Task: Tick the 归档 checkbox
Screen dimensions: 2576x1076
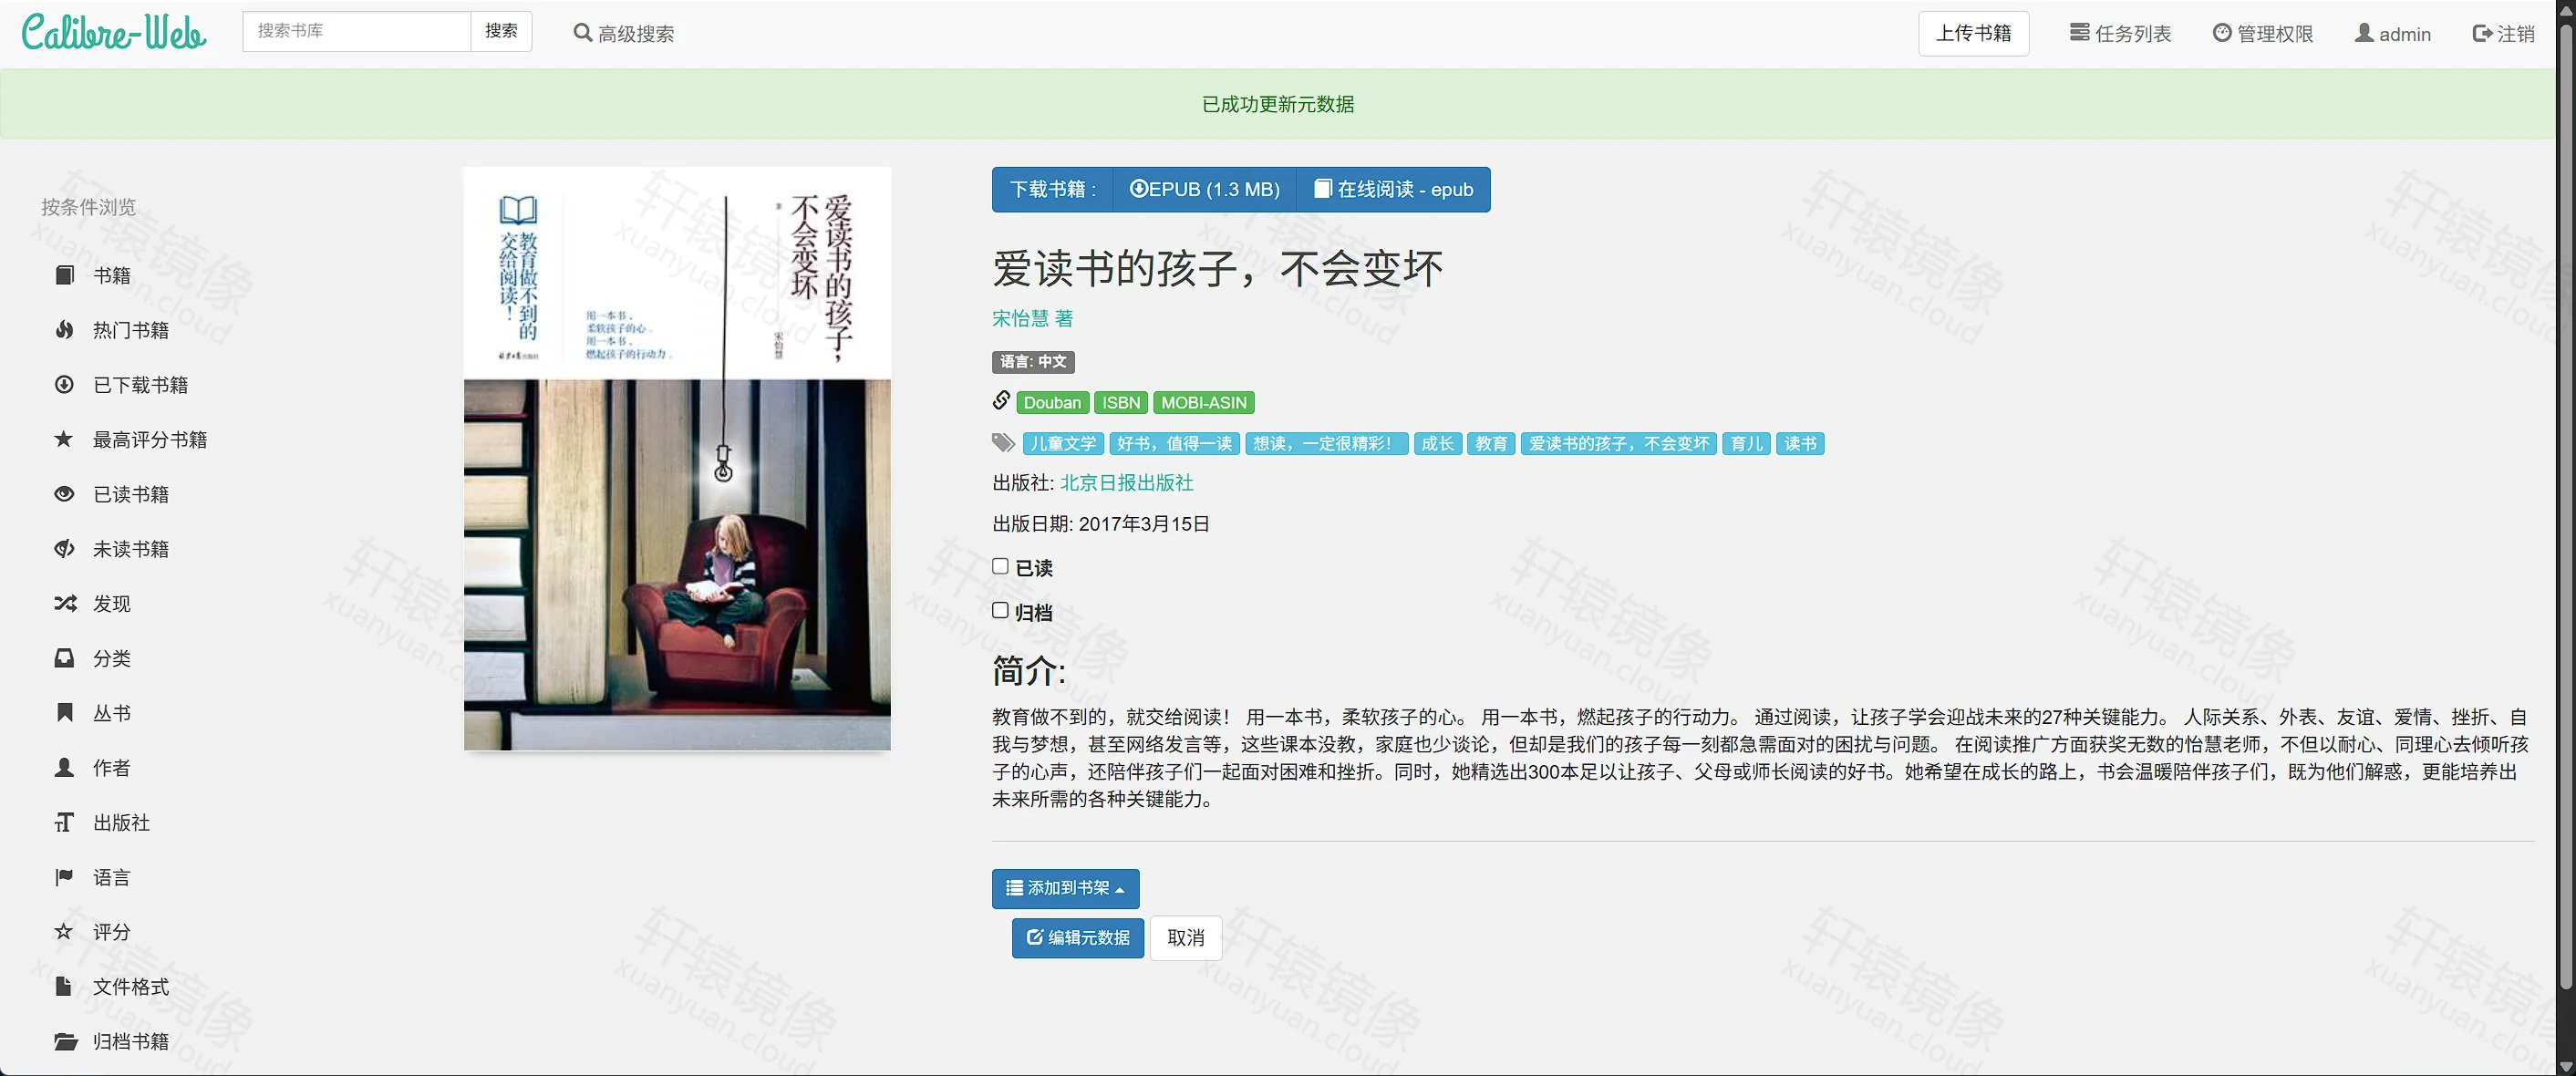Action: [x=1000, y=610]
